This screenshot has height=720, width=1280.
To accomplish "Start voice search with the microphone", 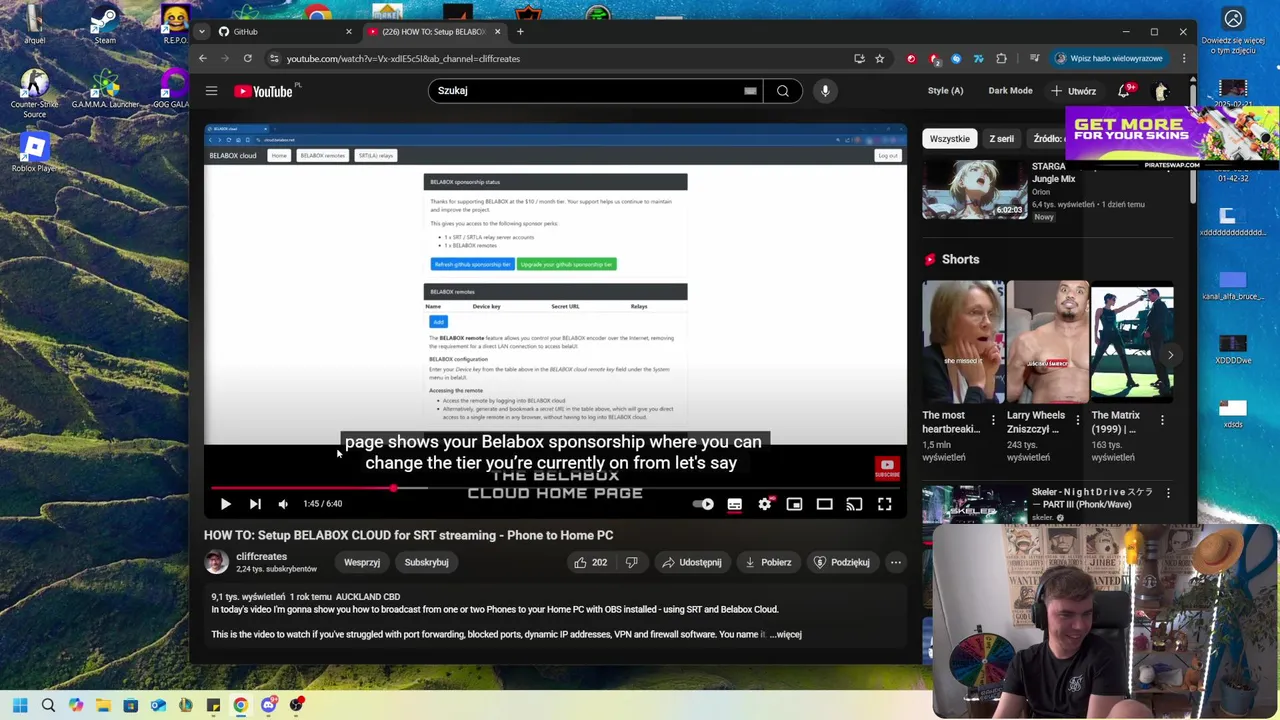I will pyautogui.click(x=825, y=91).
